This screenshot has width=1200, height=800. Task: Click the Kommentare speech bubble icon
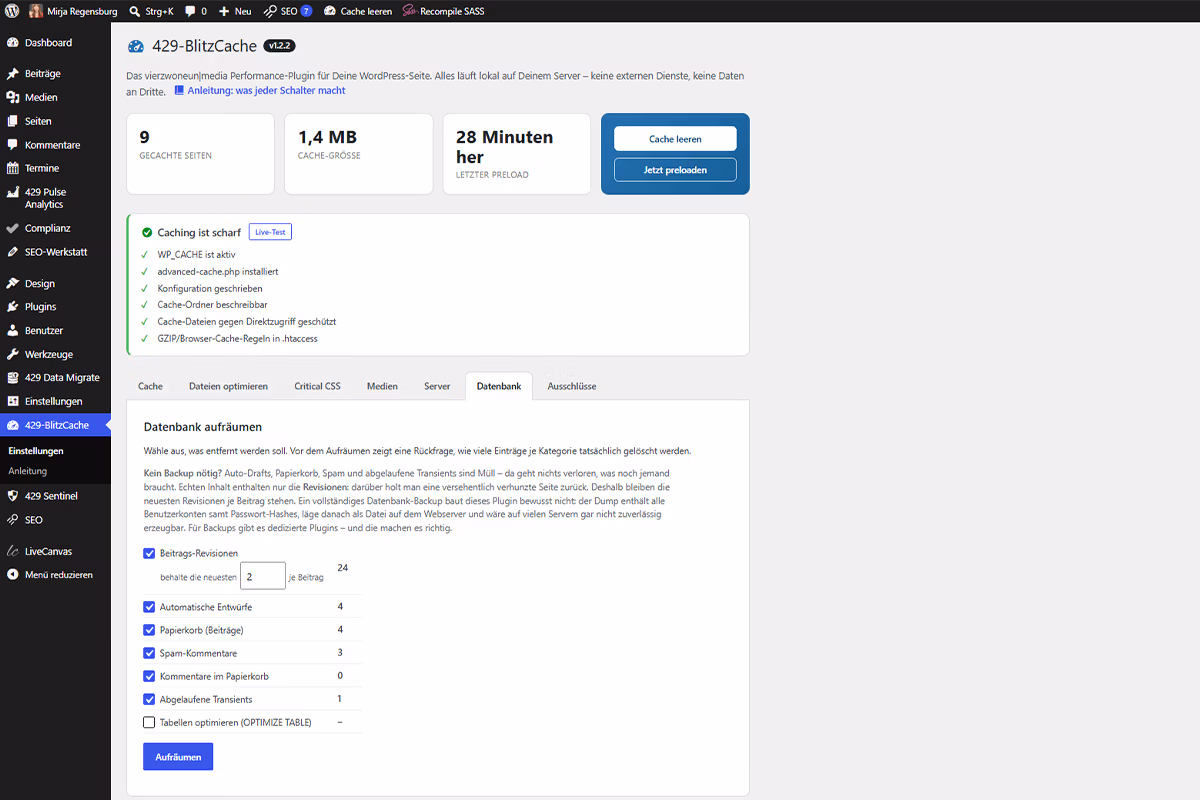click(x=13, y=145)
